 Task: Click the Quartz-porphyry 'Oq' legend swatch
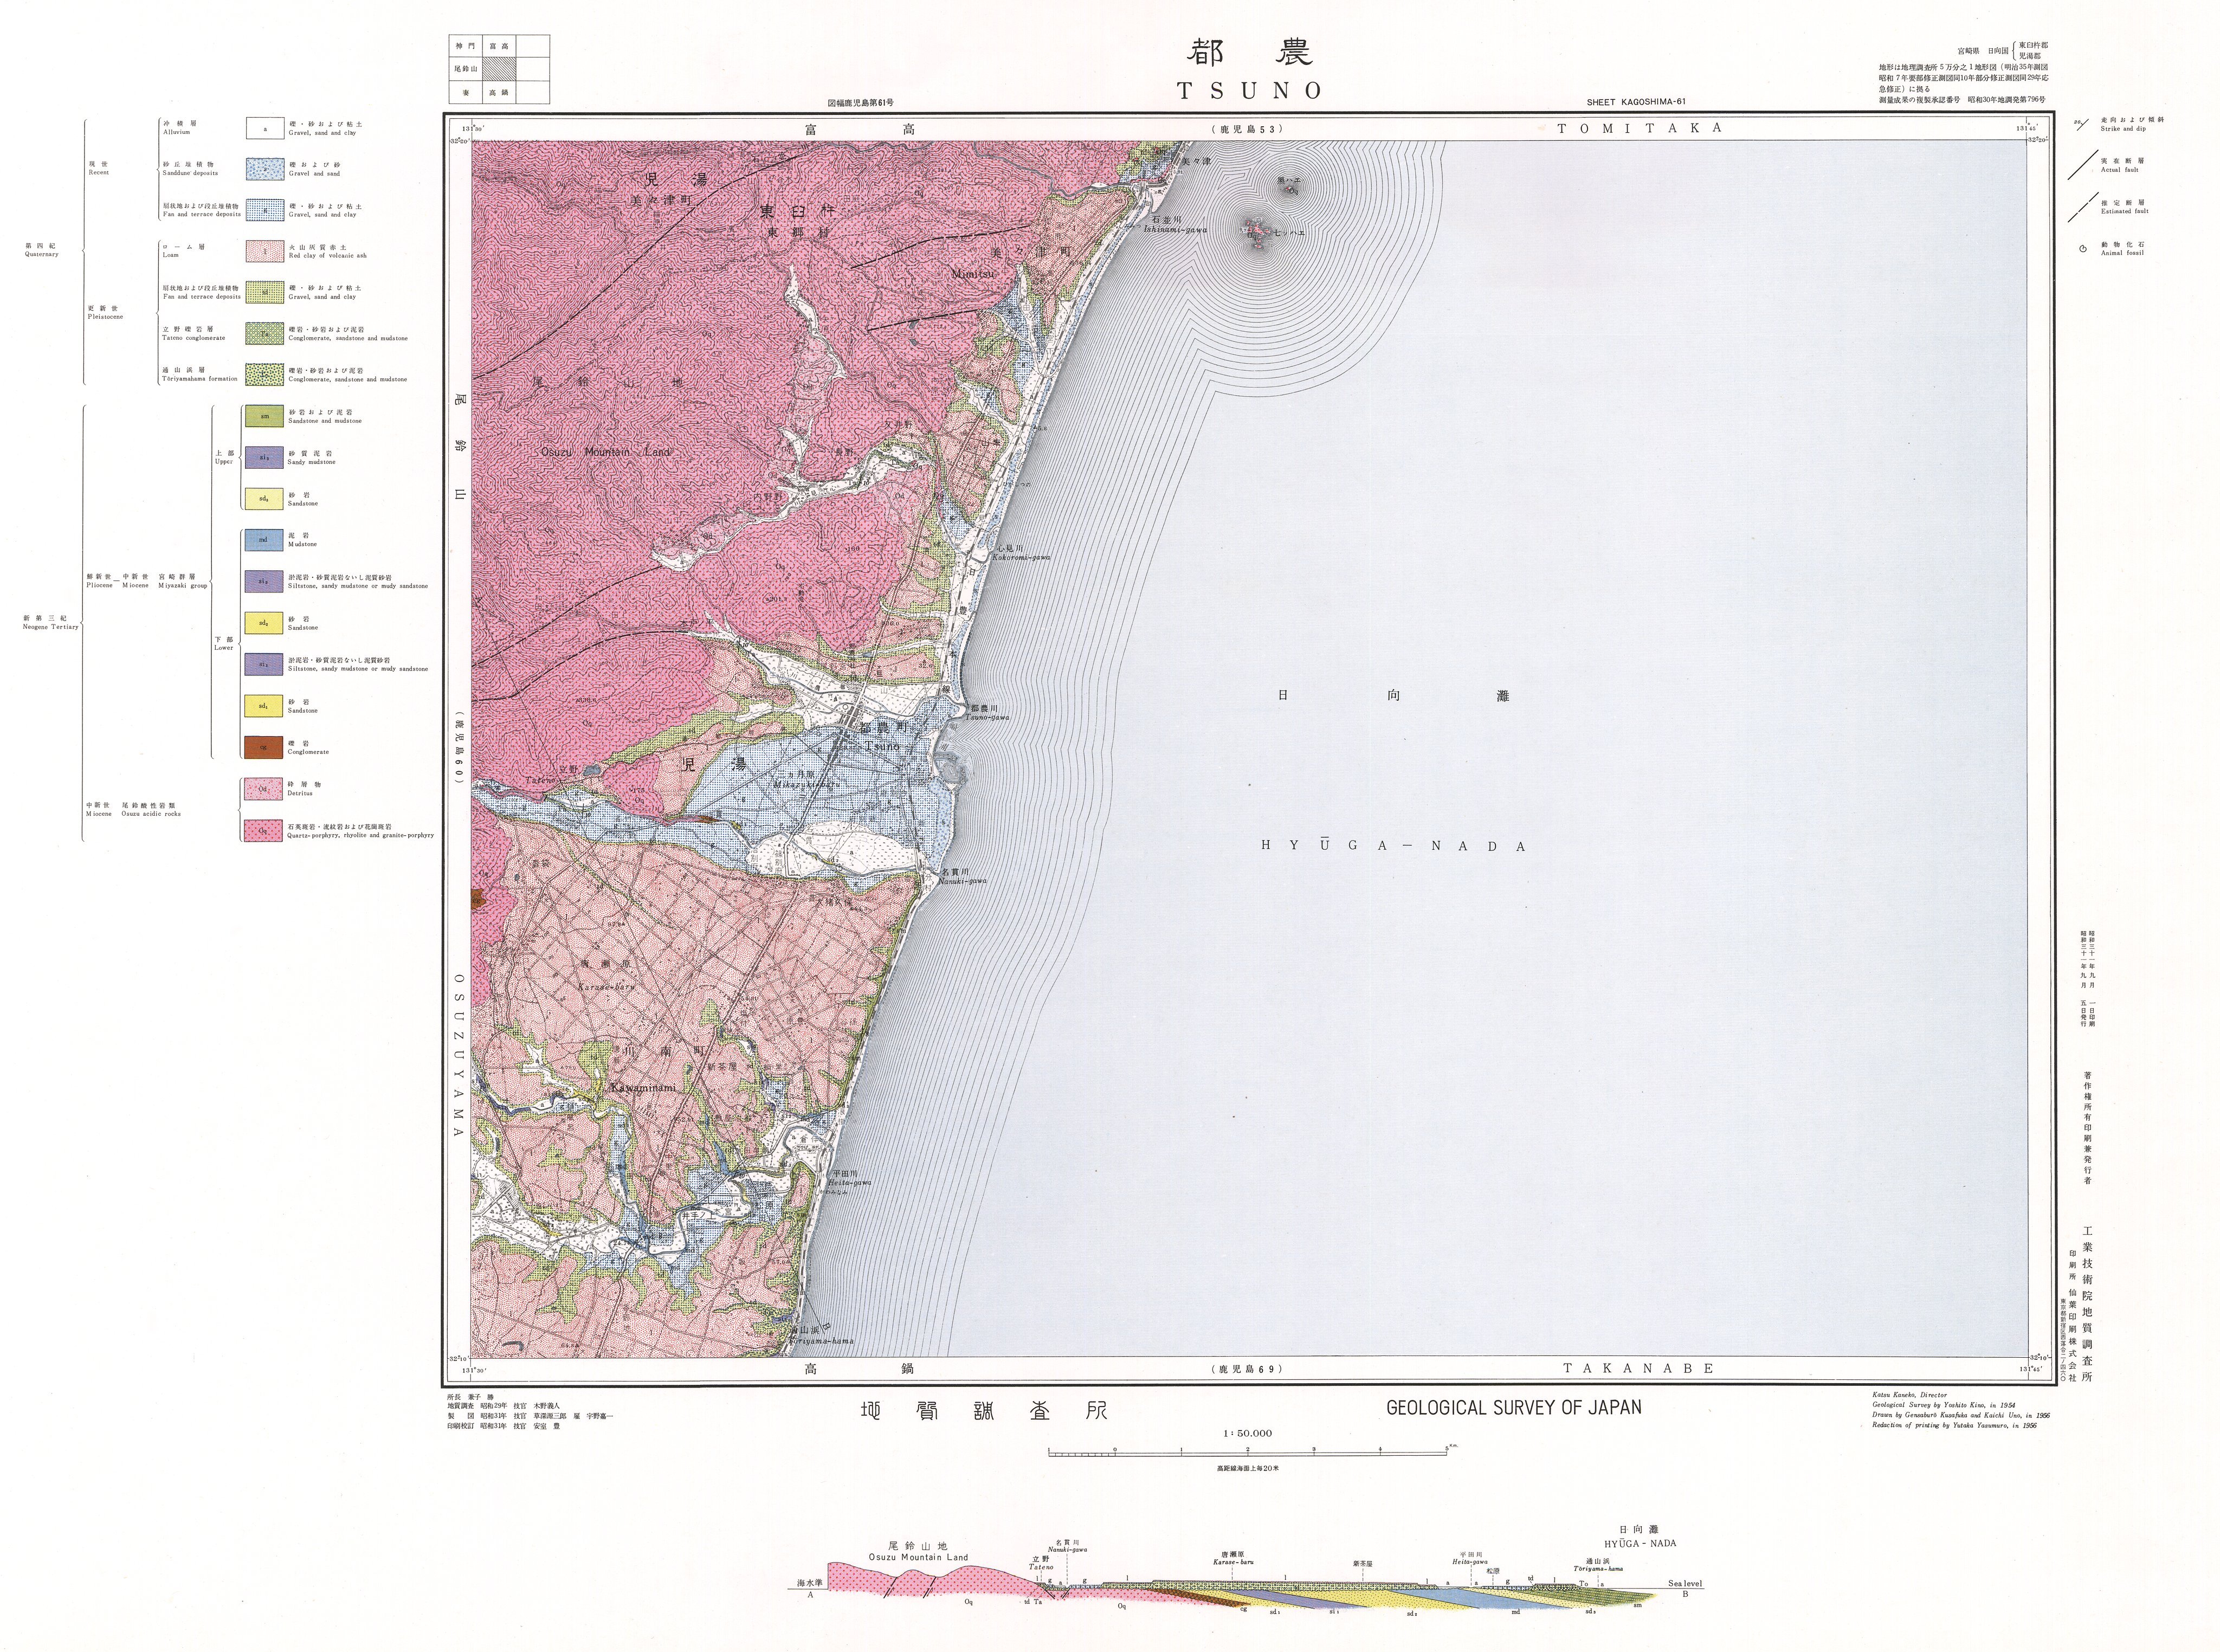click(264, 830)
